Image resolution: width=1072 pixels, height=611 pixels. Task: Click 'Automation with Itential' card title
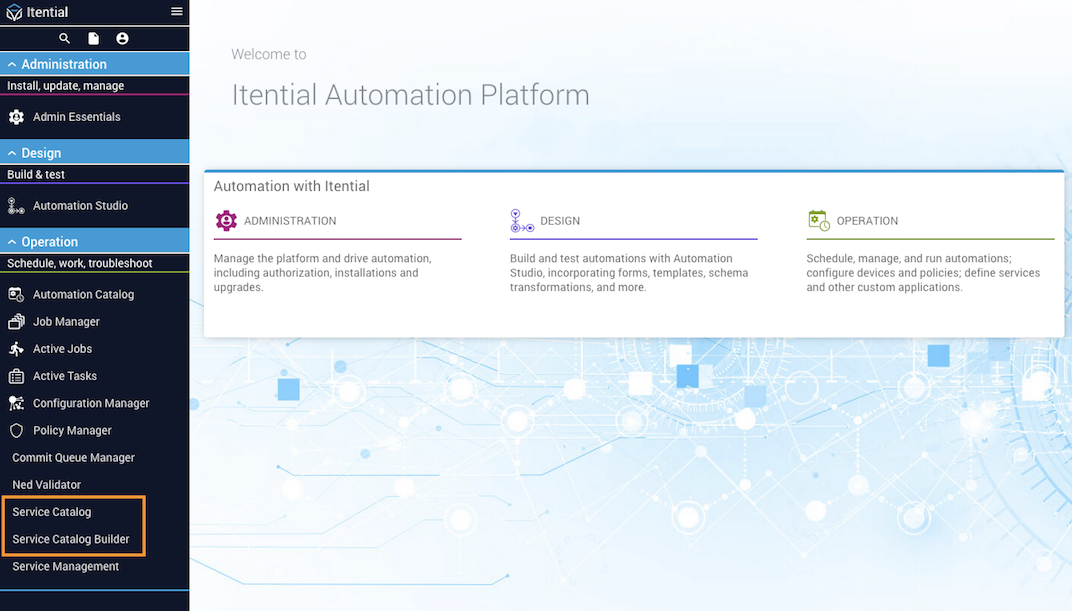click(x=291, y=187)
